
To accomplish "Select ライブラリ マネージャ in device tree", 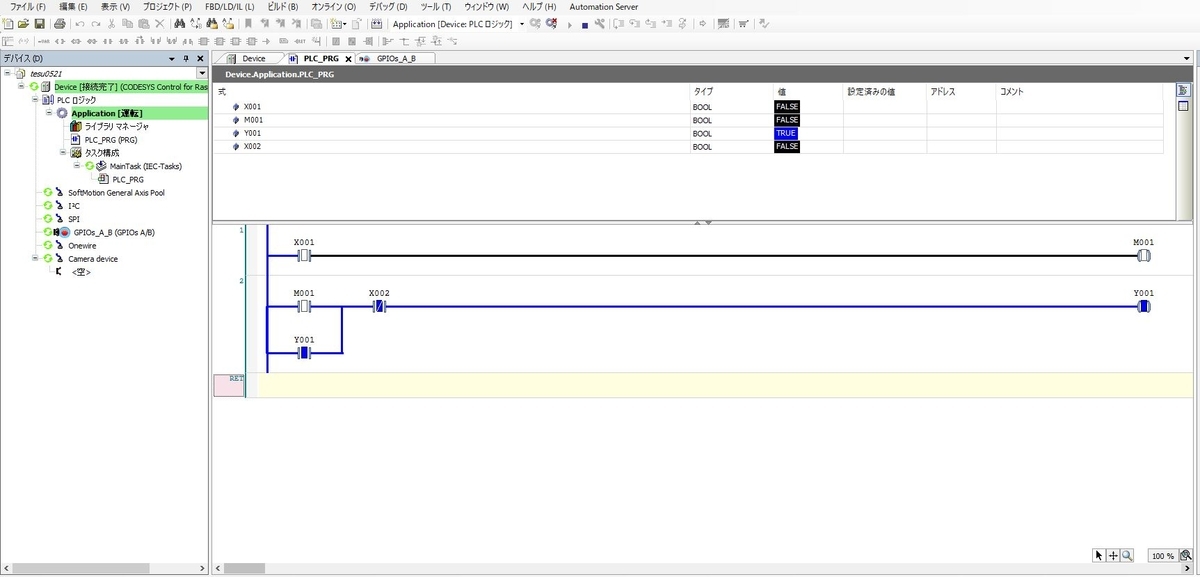I will pyautogui.click(x=117, y=126).
